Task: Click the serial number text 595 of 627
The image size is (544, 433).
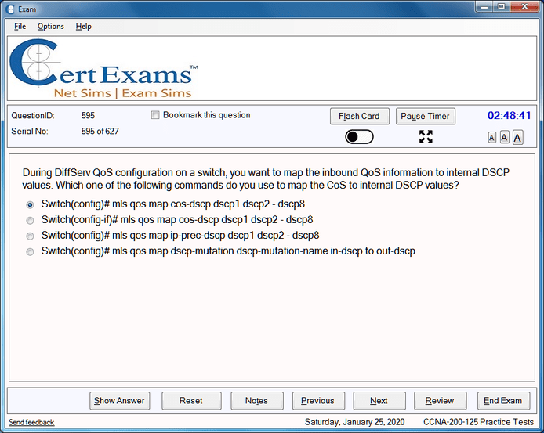Action: [x=100, y=131]
